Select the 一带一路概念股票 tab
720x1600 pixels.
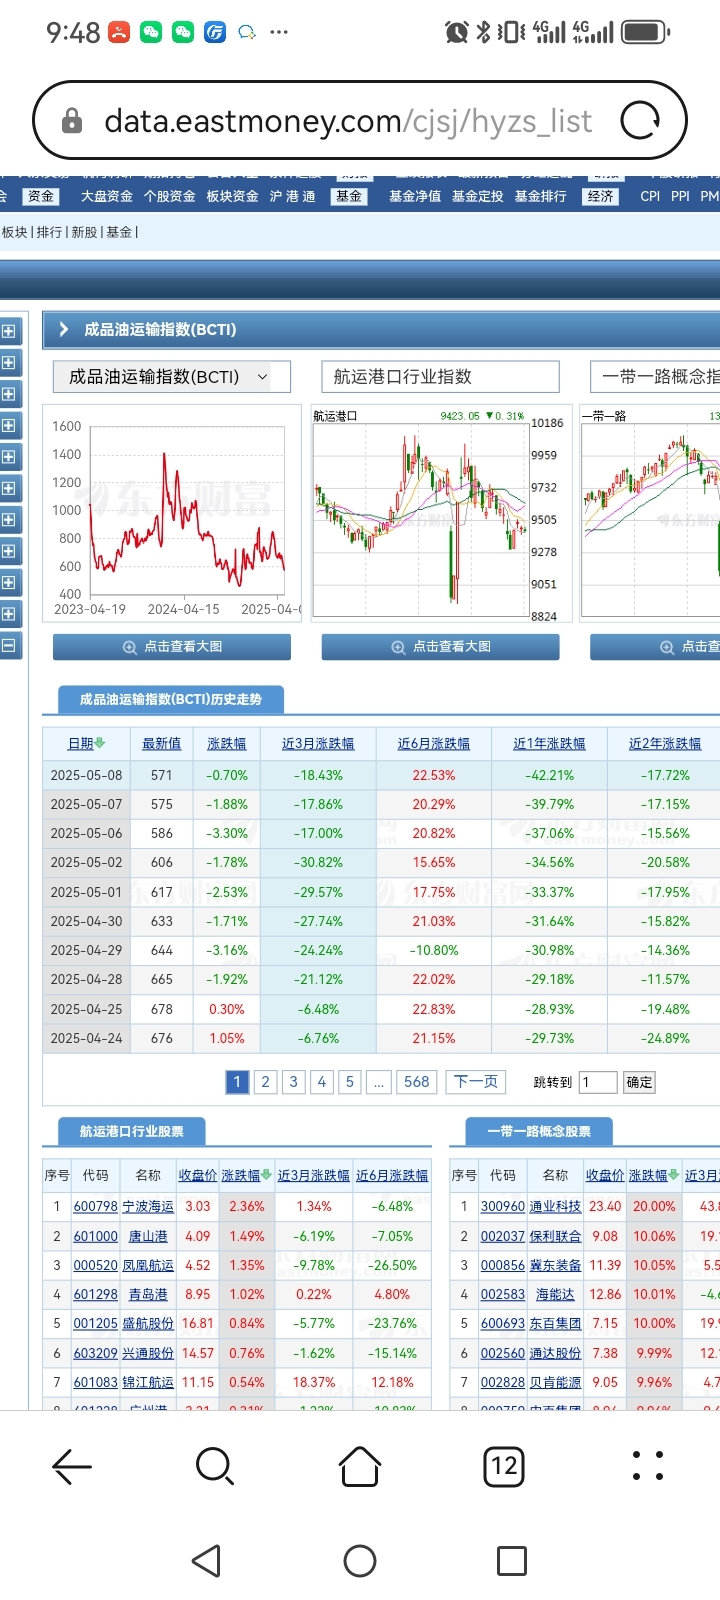click(539, 1132)
